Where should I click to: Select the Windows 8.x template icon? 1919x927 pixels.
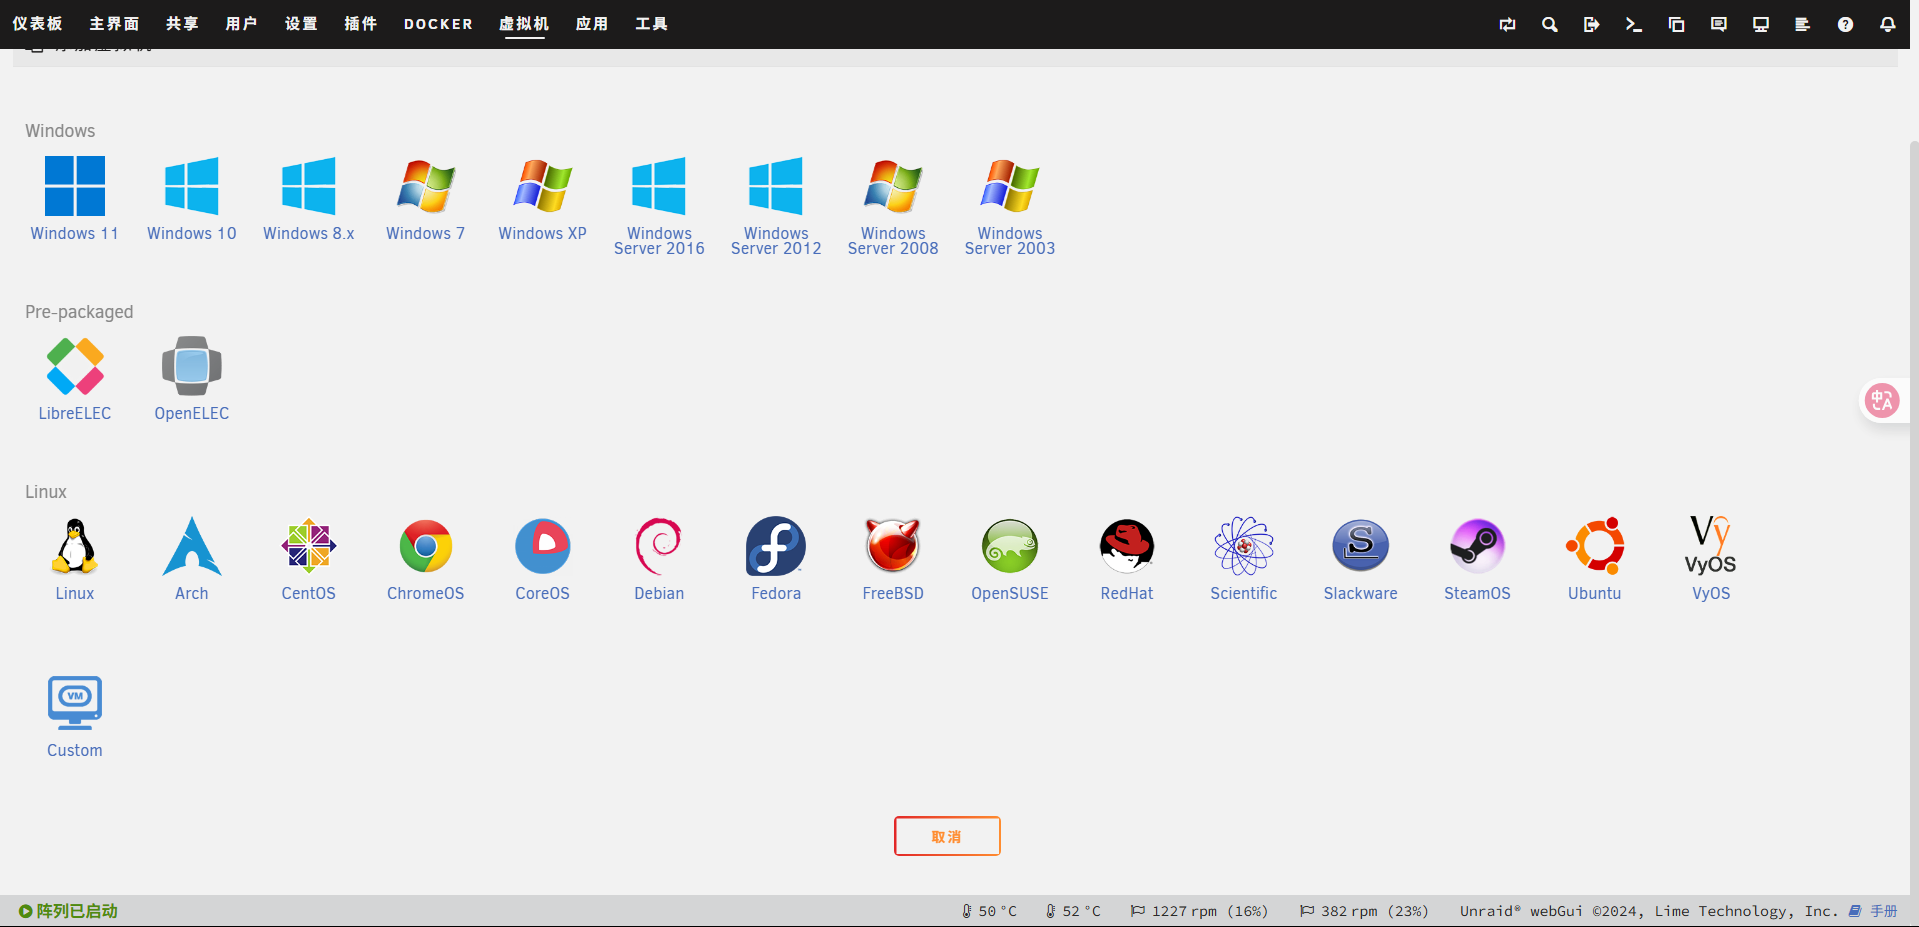[x=309, y=199]
